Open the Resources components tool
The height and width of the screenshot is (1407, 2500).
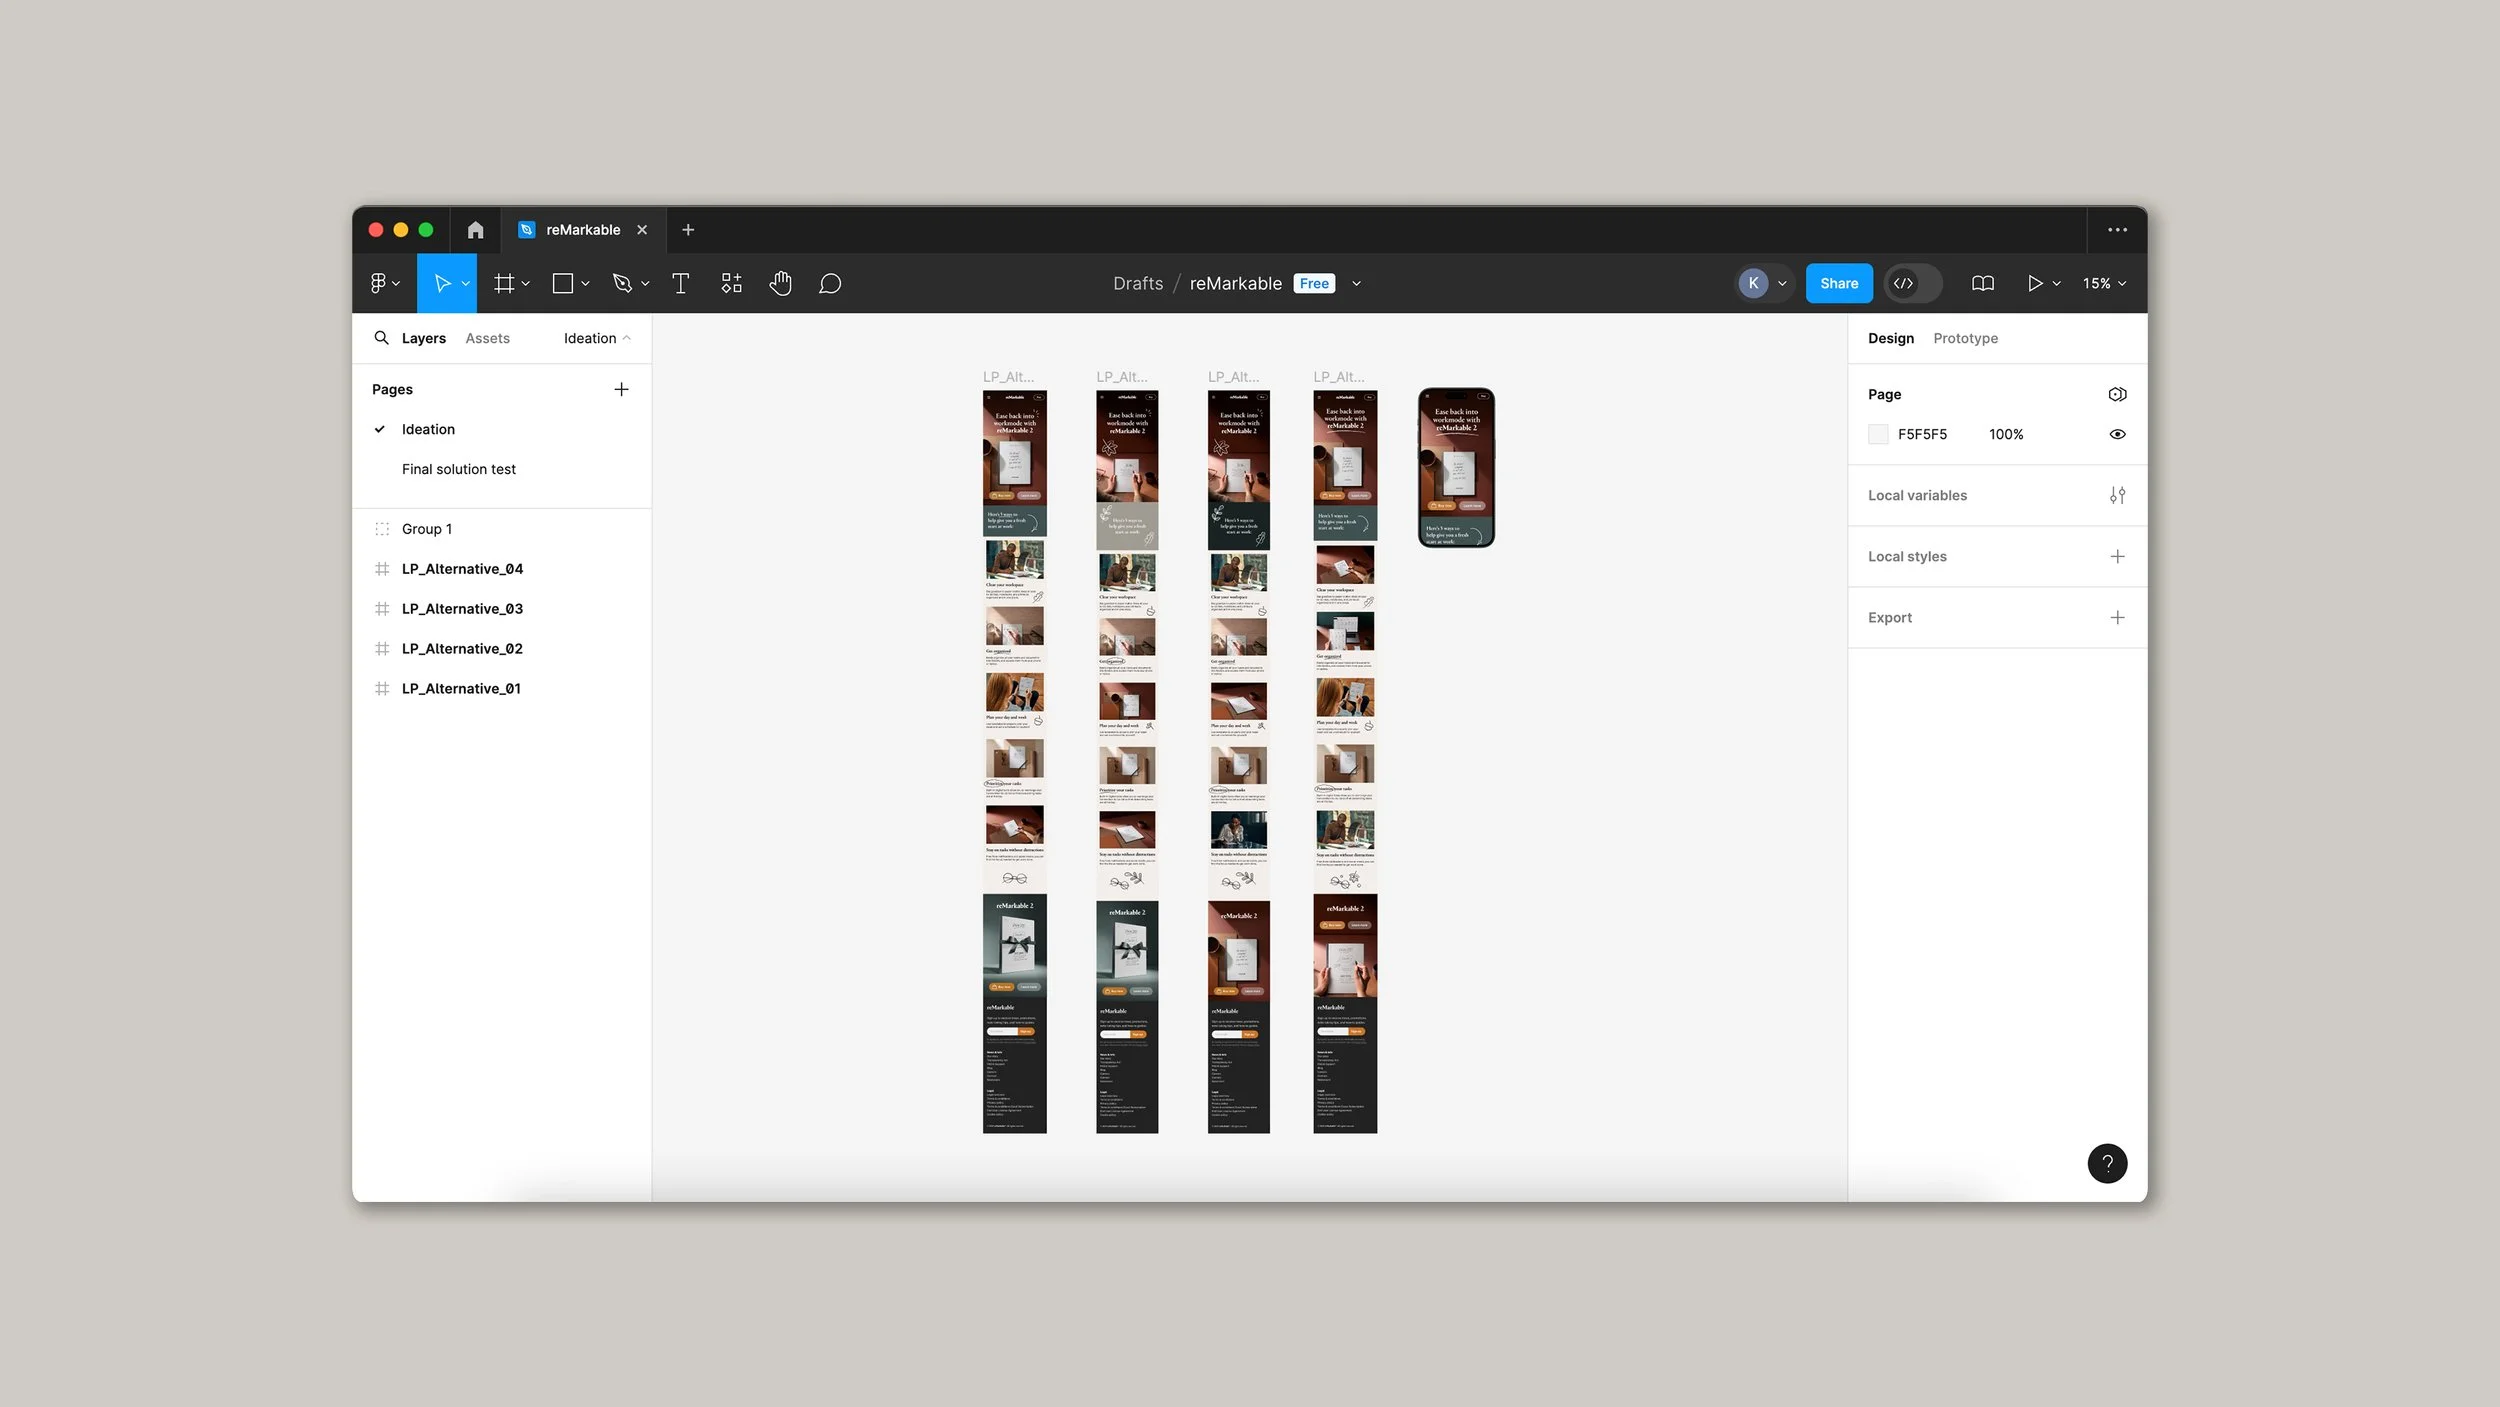(731, 284)
